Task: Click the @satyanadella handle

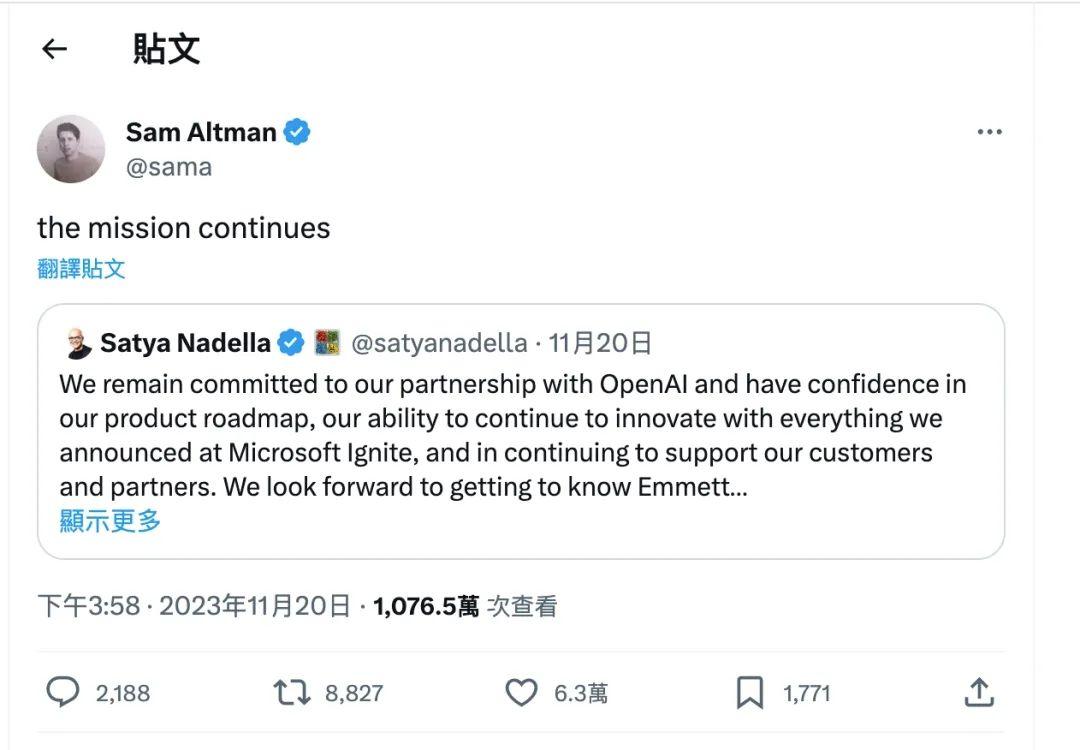Action: click(439, 343)
